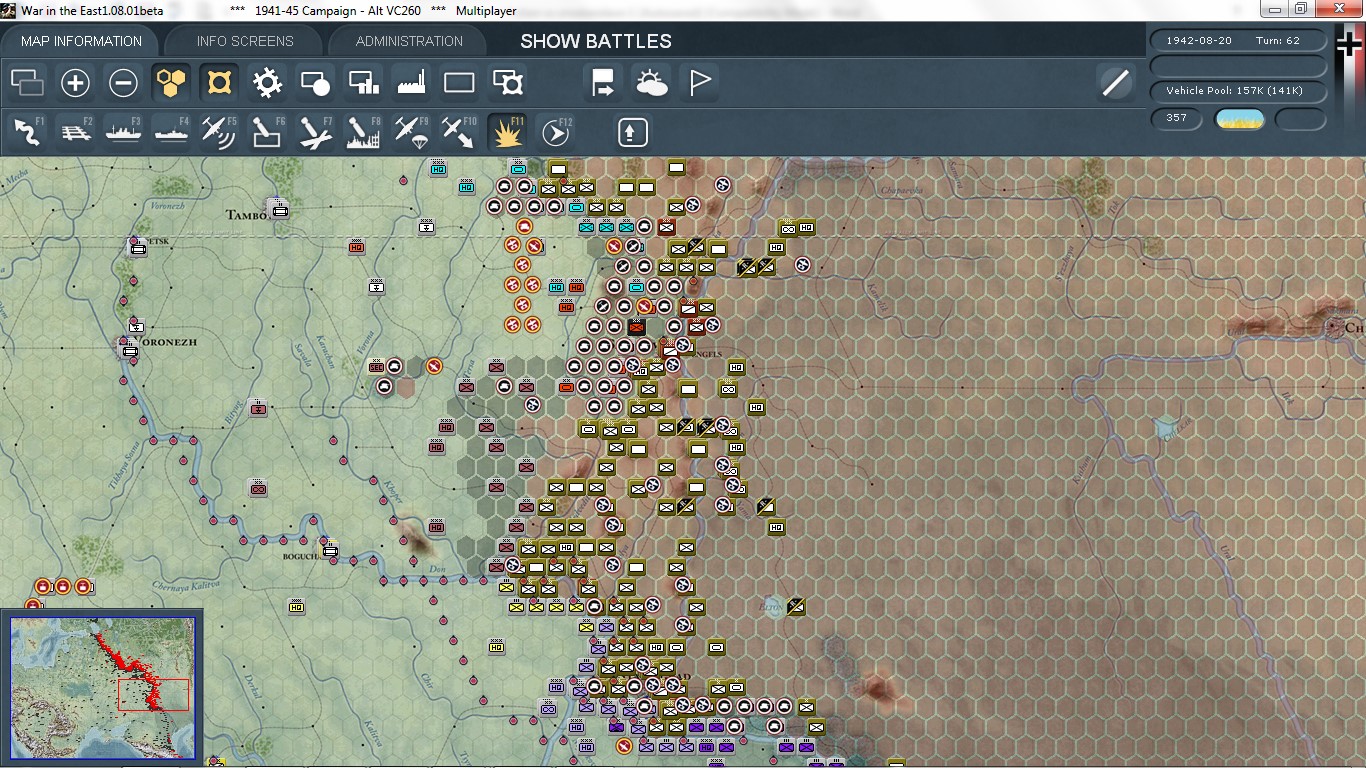Toggle the F11 show battles explosion icon
The width and height of the screenshot is (1366, 768).
(507, 132)
